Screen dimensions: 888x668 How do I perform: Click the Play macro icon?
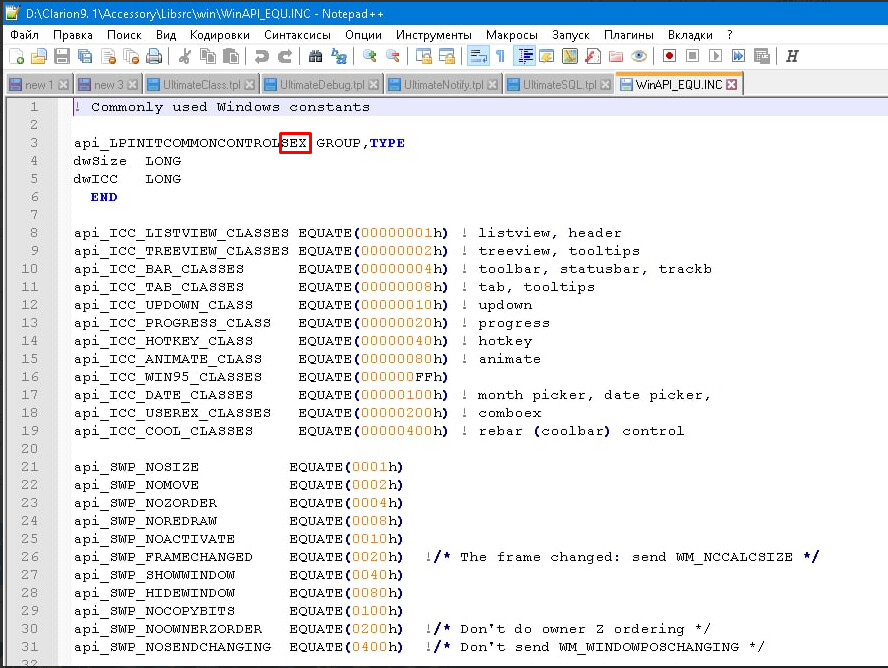[716, 56]
